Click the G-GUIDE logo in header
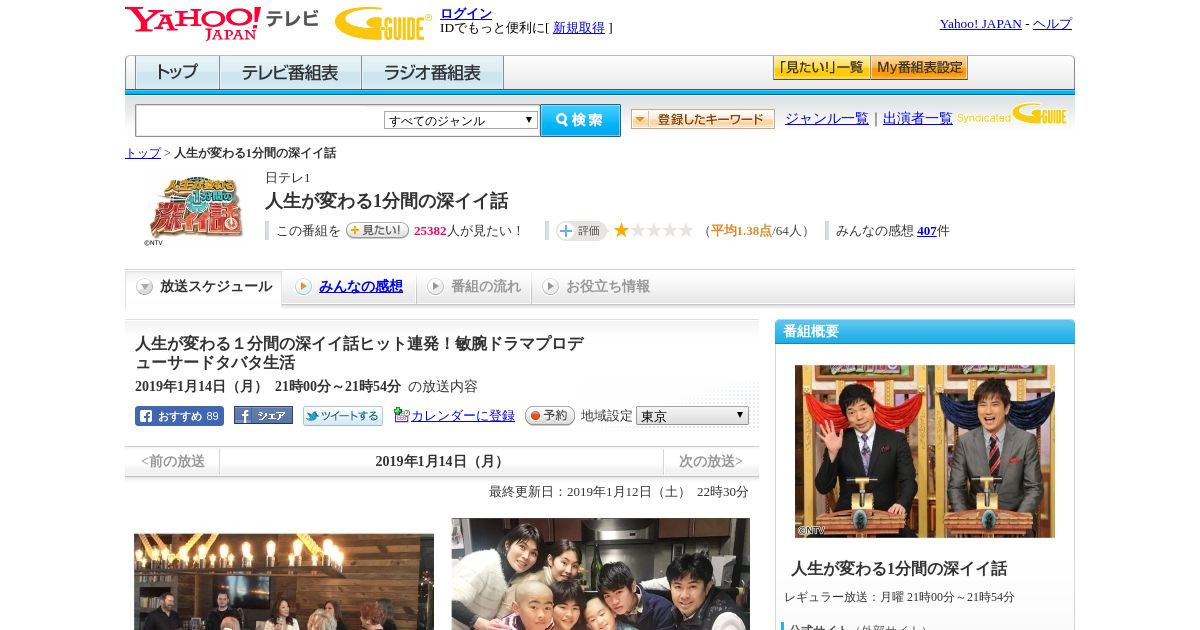1200x630 pixels. tap(383, 23)
